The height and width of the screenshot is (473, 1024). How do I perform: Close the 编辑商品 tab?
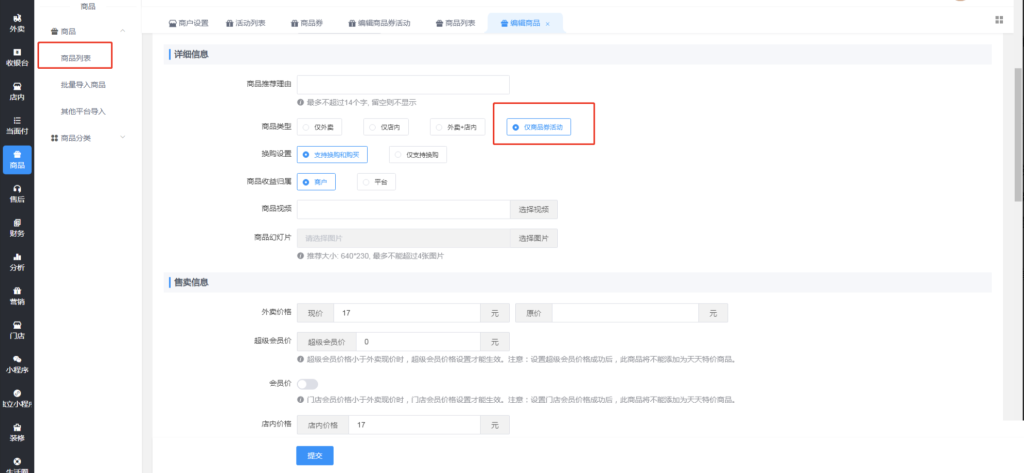click(547, 23)
